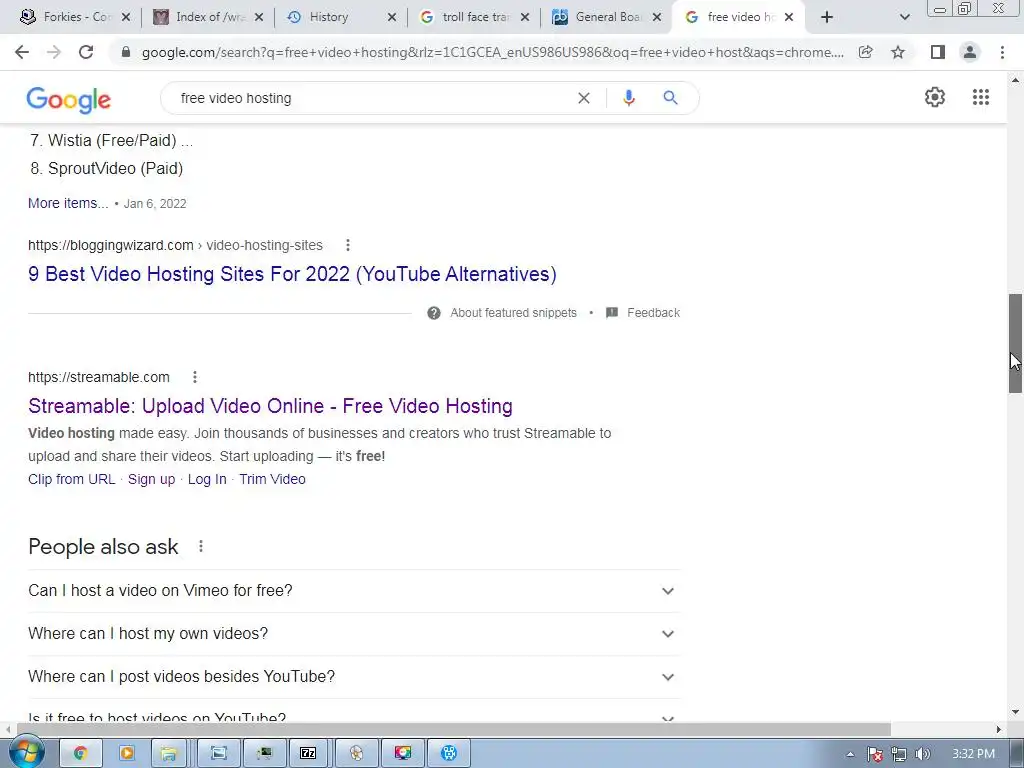Open Chrome from the taskbar
Screen dimensions: 1024x768
(80, 753)
